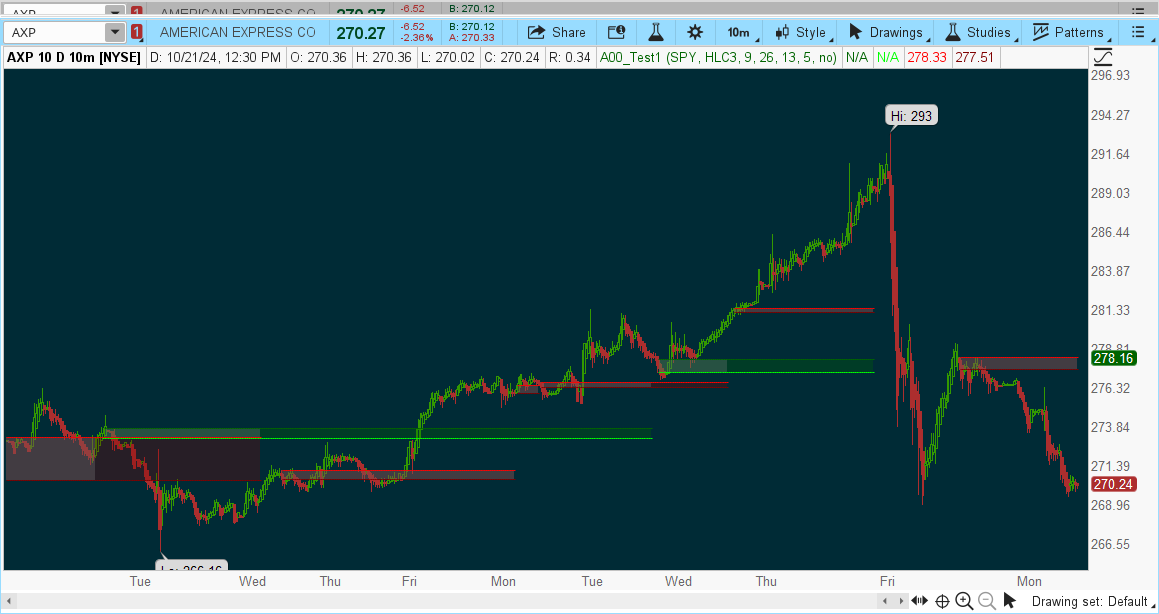1159x614 pixels.
Task: Click the AXP 10 D 10m [NYSE] chart label
Action: point(74,58)
